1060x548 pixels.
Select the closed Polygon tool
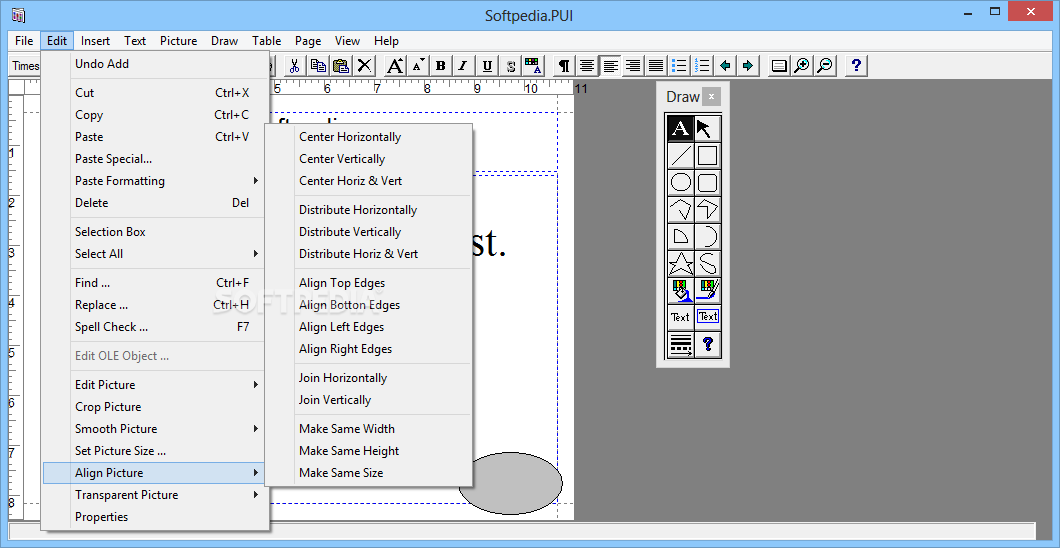680,209
